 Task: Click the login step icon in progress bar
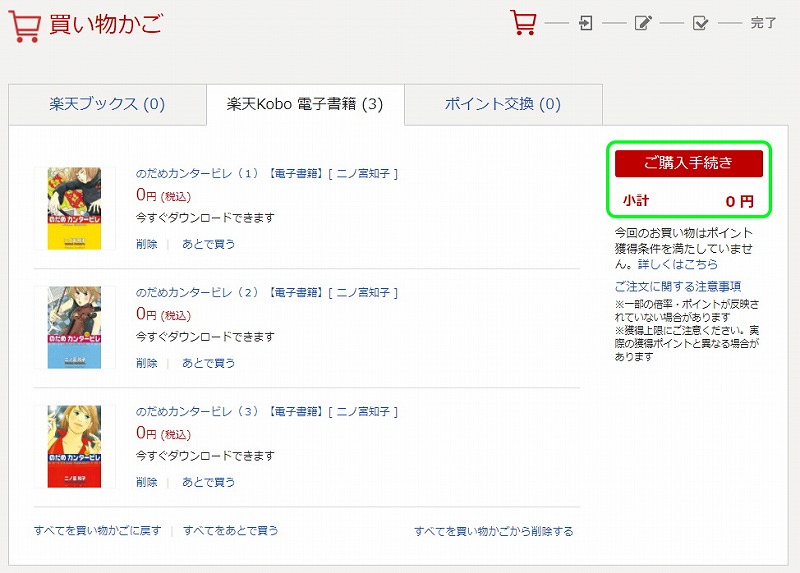(586, 23)
